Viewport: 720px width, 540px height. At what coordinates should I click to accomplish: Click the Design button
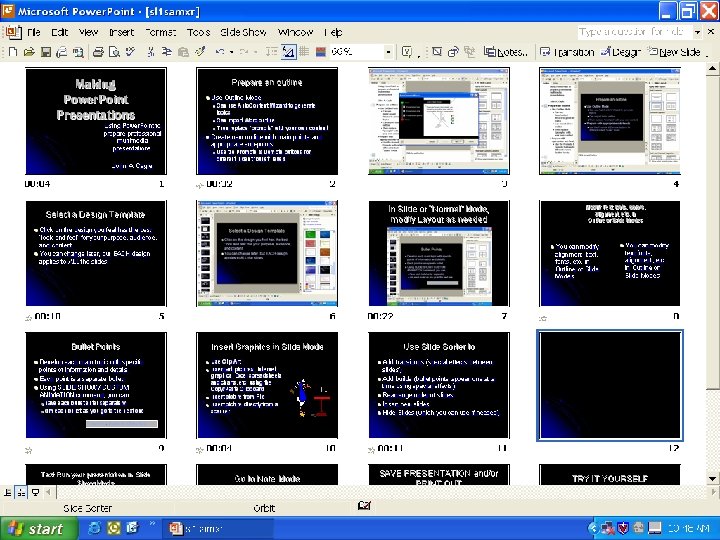coord(620,52)
